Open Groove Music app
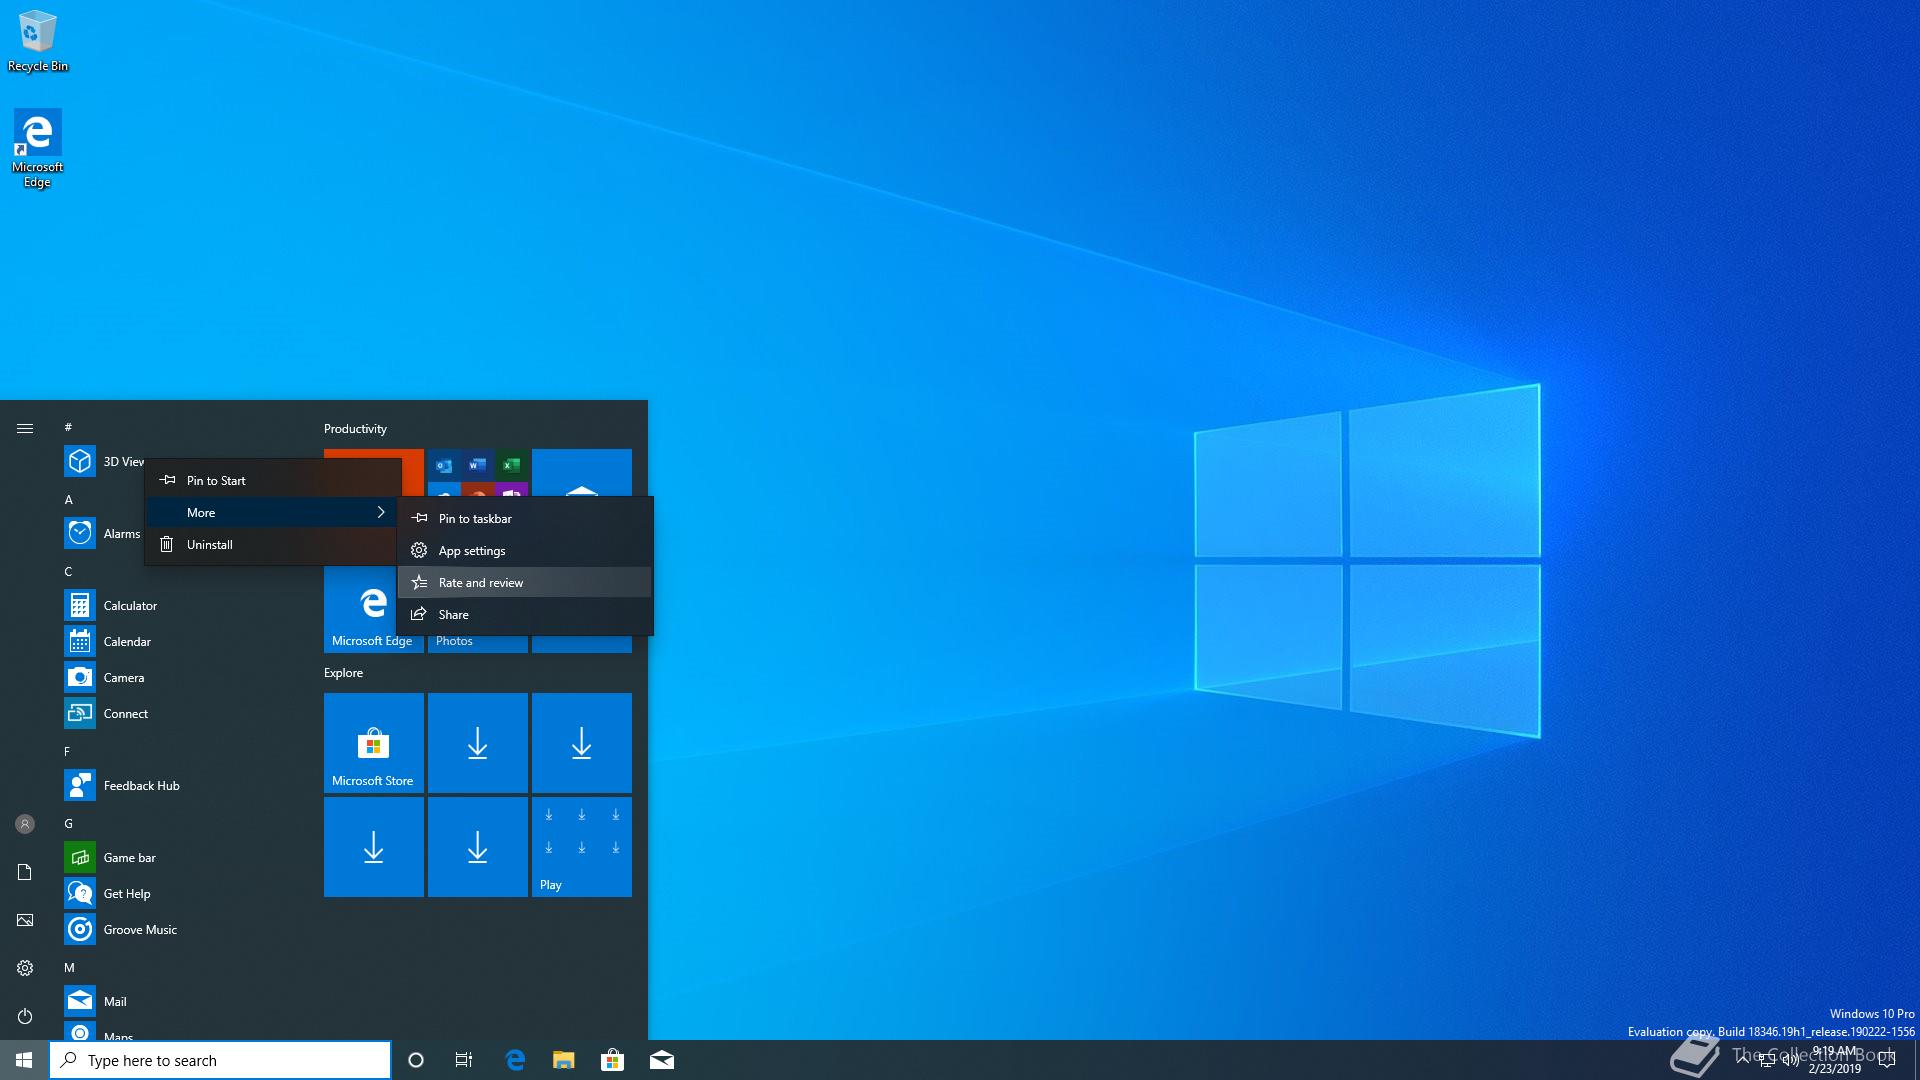 click(x=140, y=930)
